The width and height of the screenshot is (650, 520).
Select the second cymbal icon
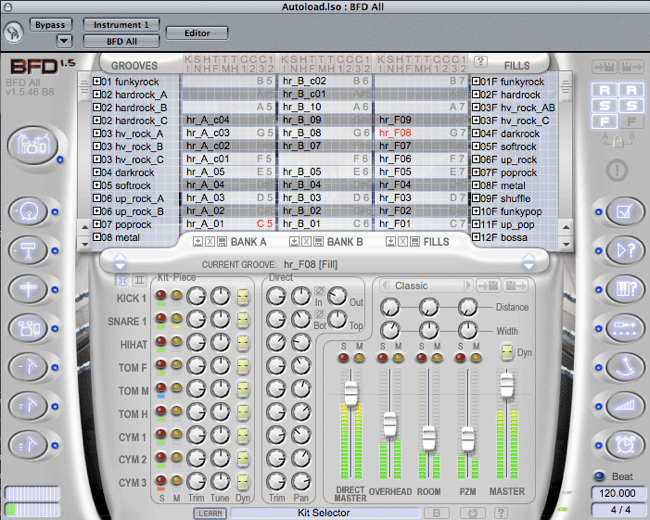[x=29, y=406]
